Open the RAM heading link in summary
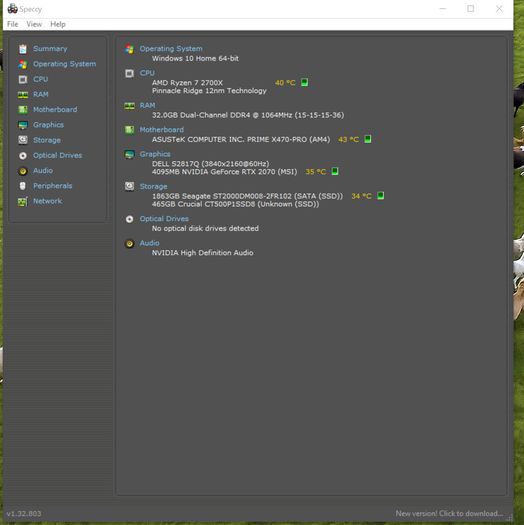 click(147, 105)
